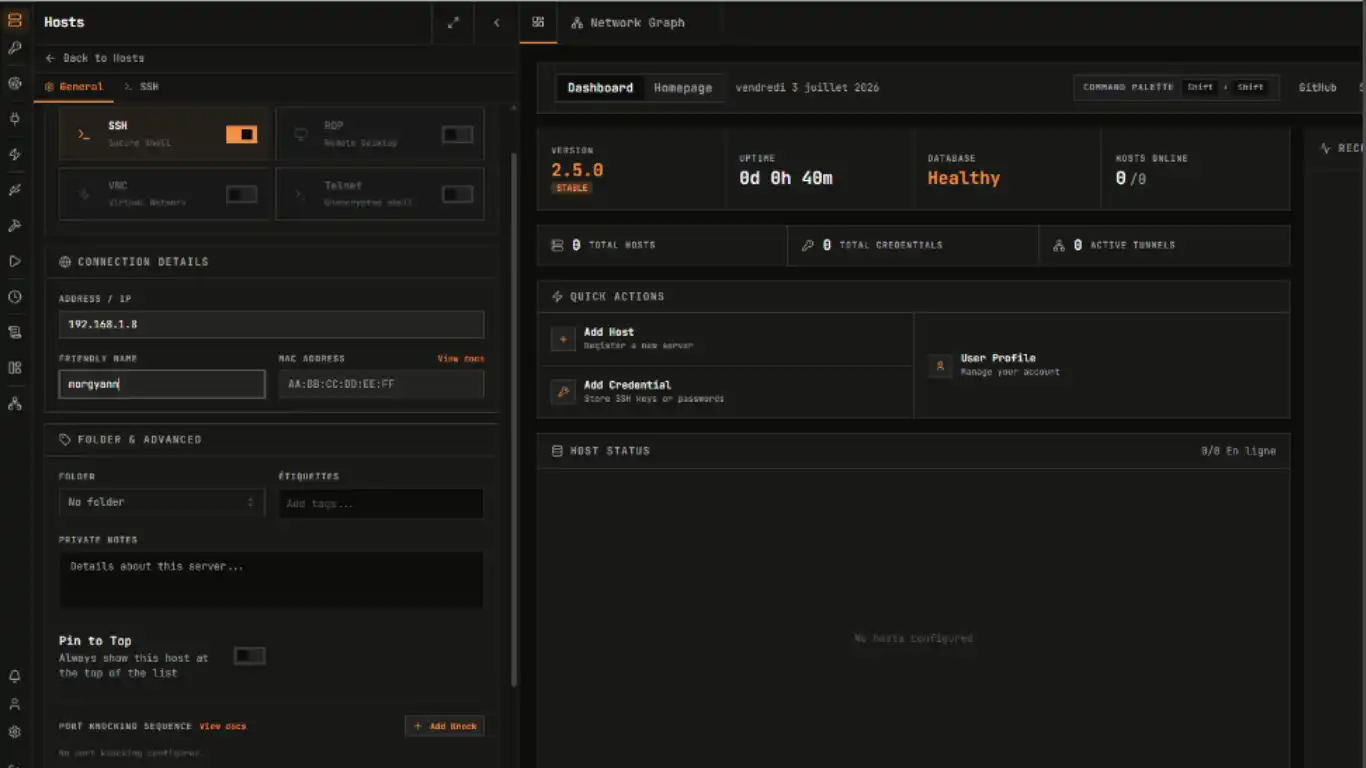Screen dimensions: 1366x768
Task: Open the notifications bell icon
Action: click(15, 676)
